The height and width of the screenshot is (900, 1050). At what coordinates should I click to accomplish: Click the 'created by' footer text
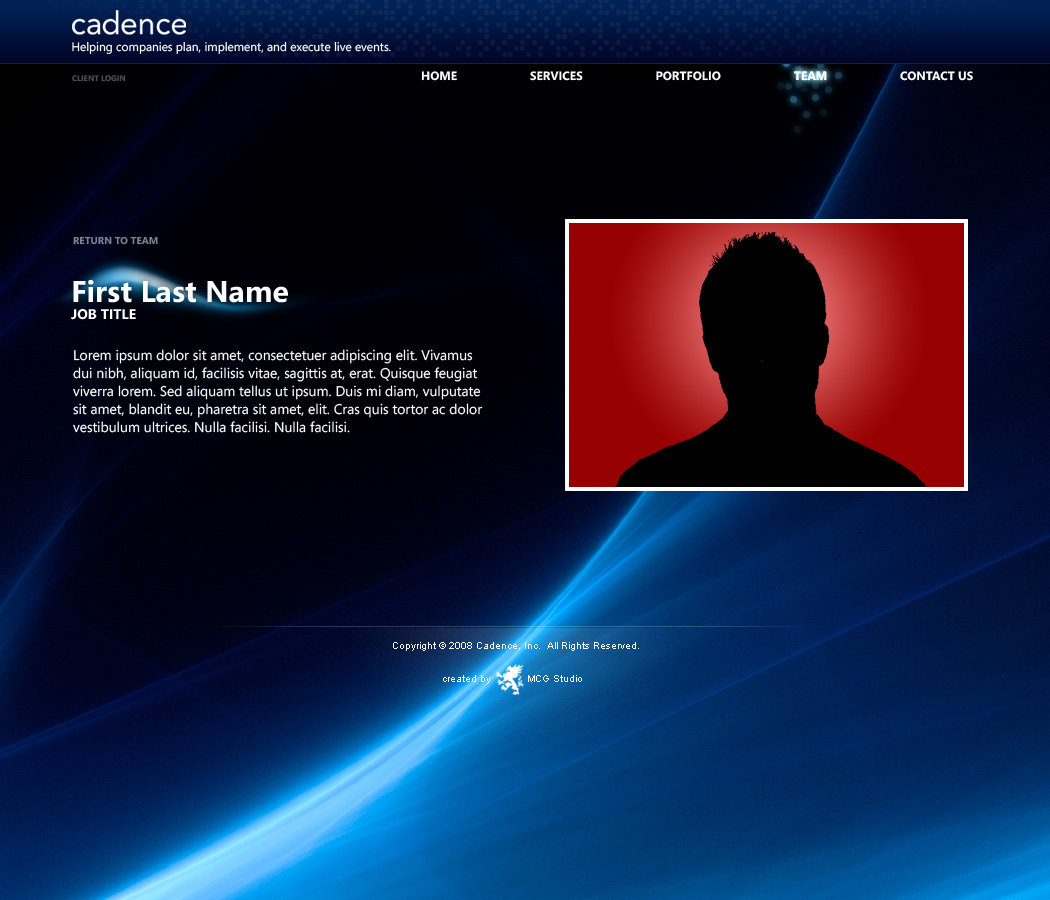[x=467, y=679]
